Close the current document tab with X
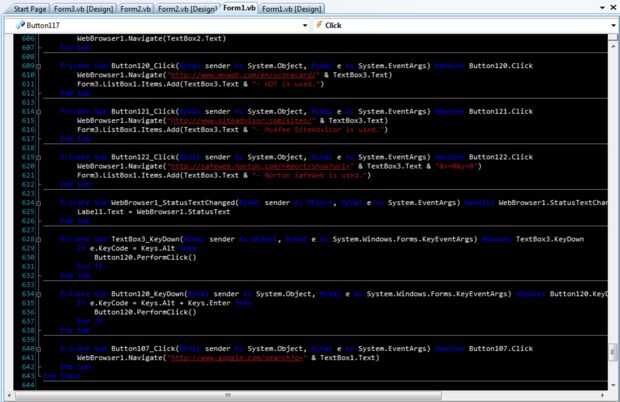The height and width of the screenshot is (402, 620). point(613,8)
